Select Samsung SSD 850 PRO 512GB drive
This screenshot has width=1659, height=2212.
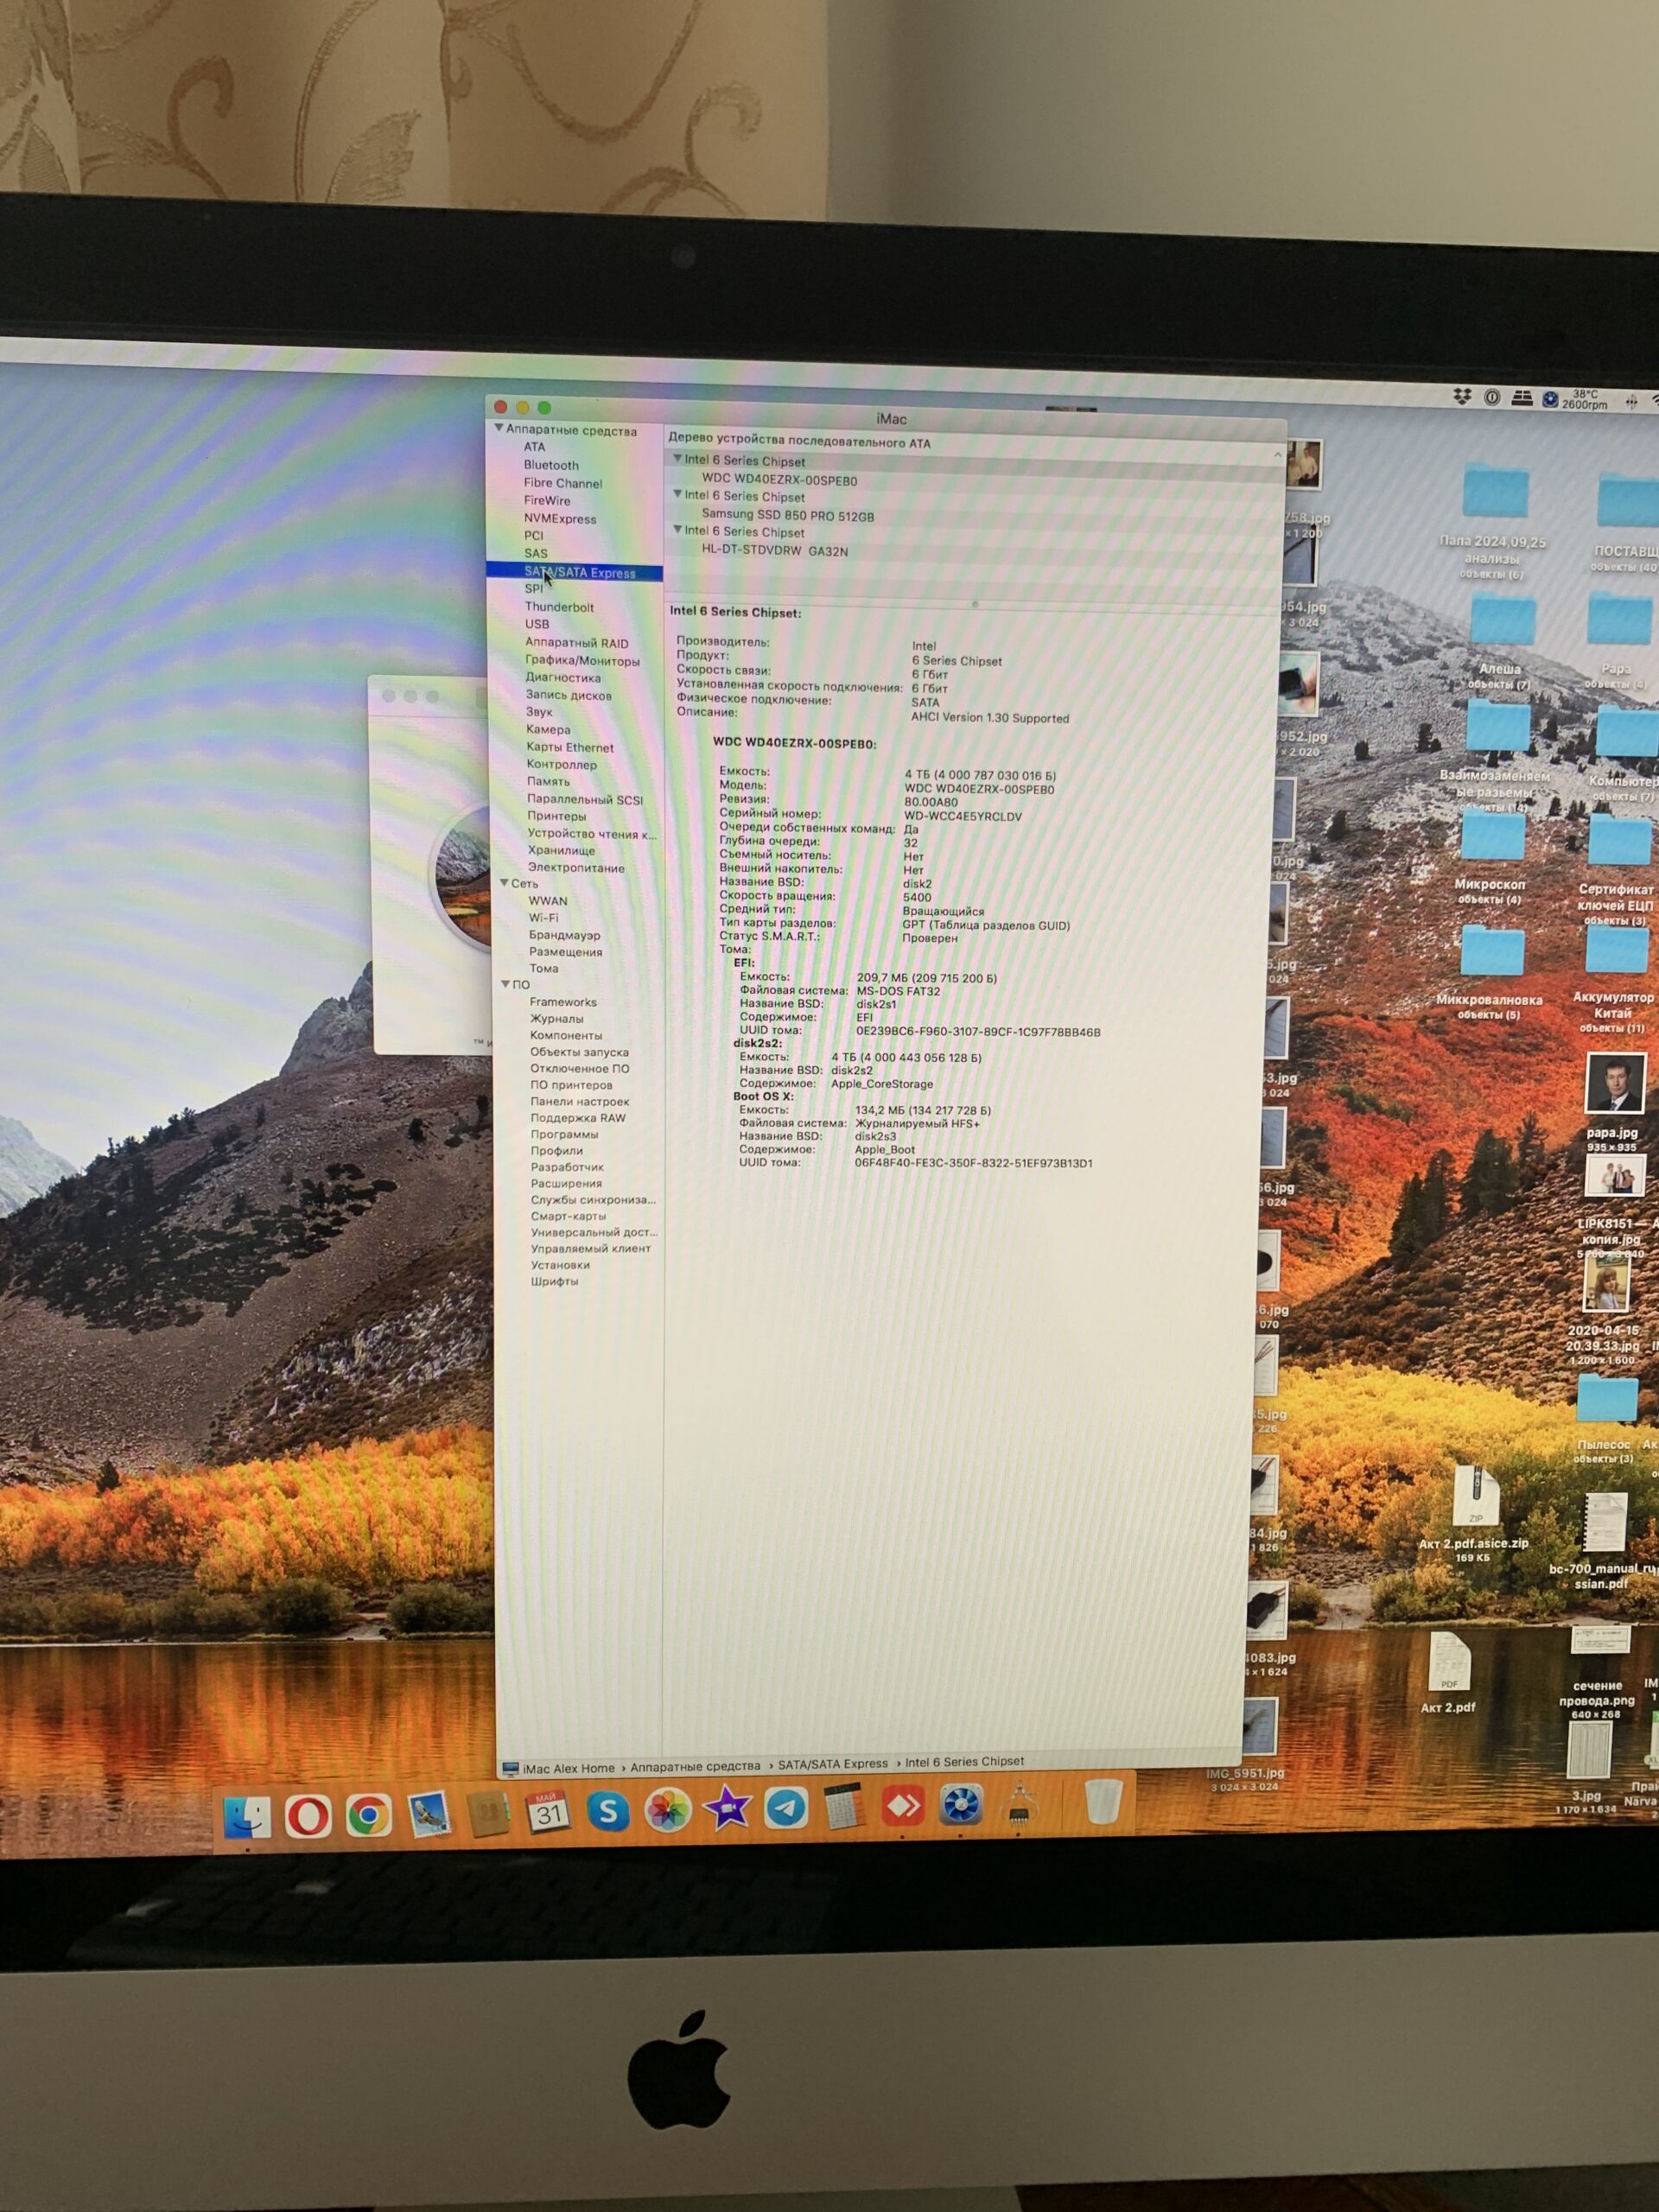[787, 516]
